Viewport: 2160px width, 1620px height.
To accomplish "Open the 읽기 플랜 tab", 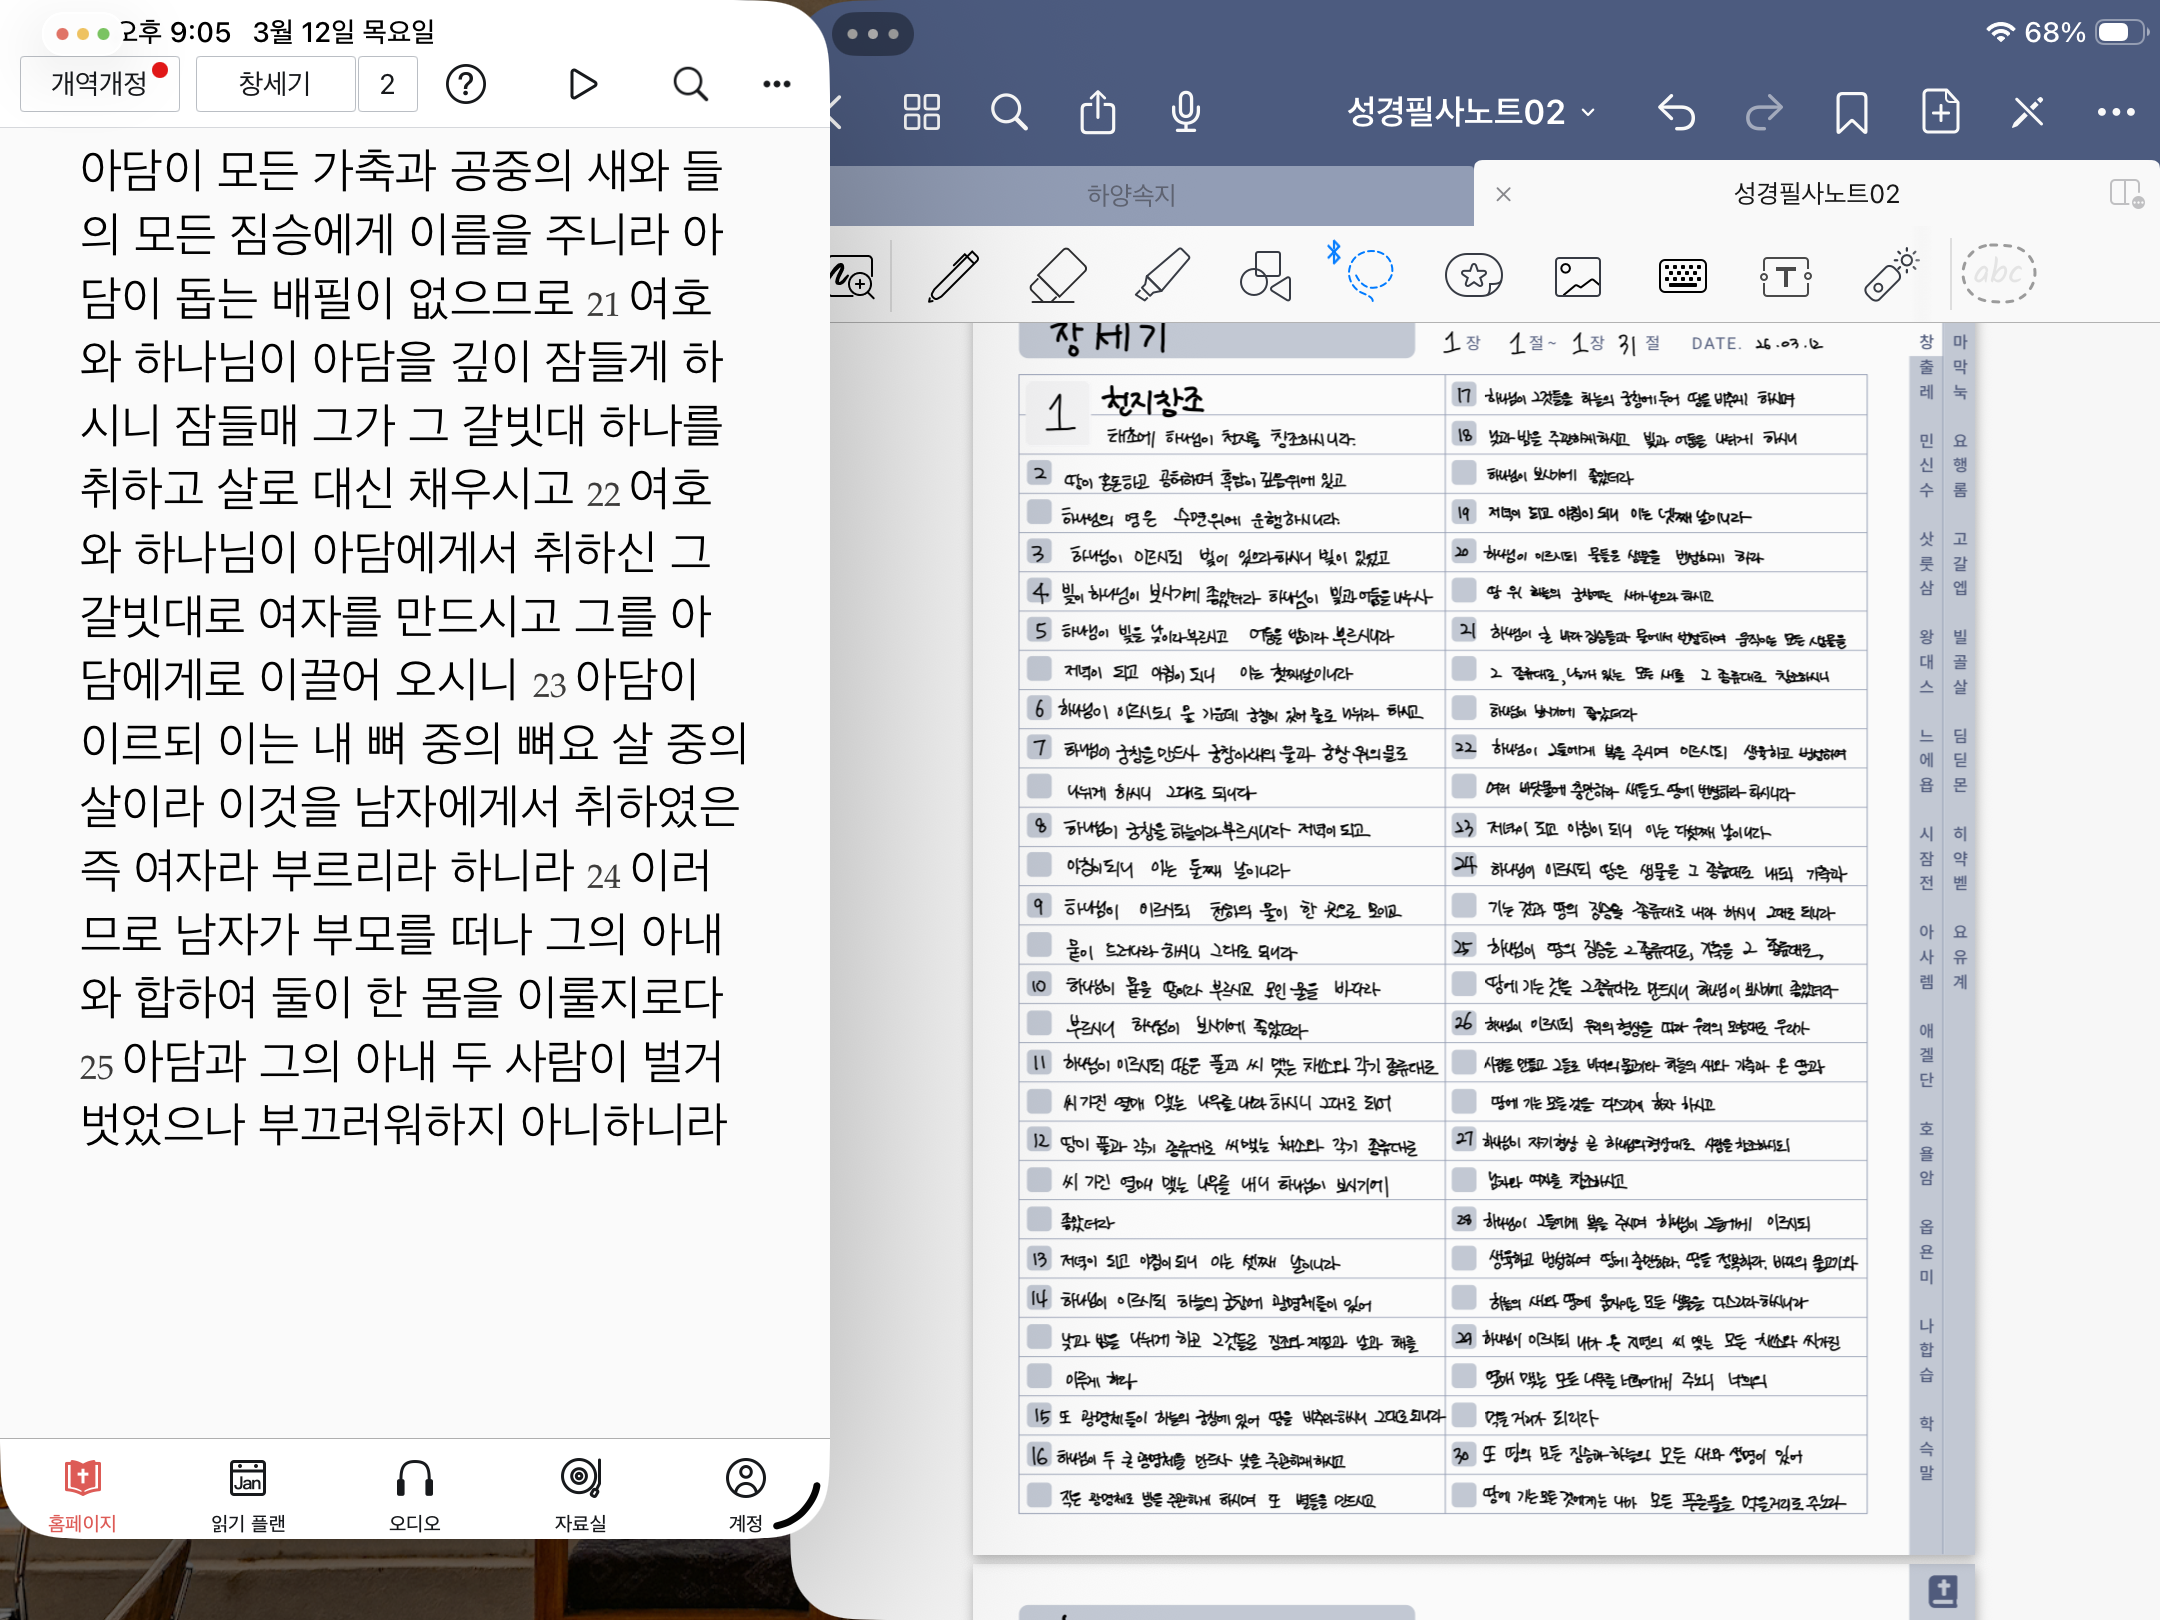I will point(248,1494).
